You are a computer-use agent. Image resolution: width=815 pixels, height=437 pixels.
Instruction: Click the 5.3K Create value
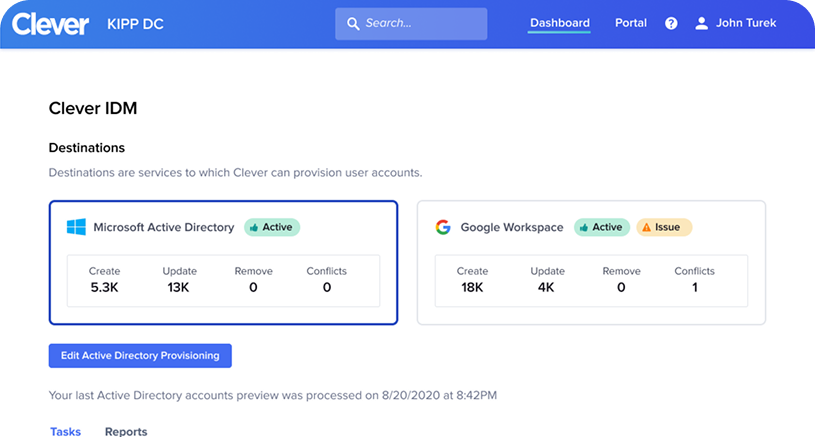pos(104,287)
